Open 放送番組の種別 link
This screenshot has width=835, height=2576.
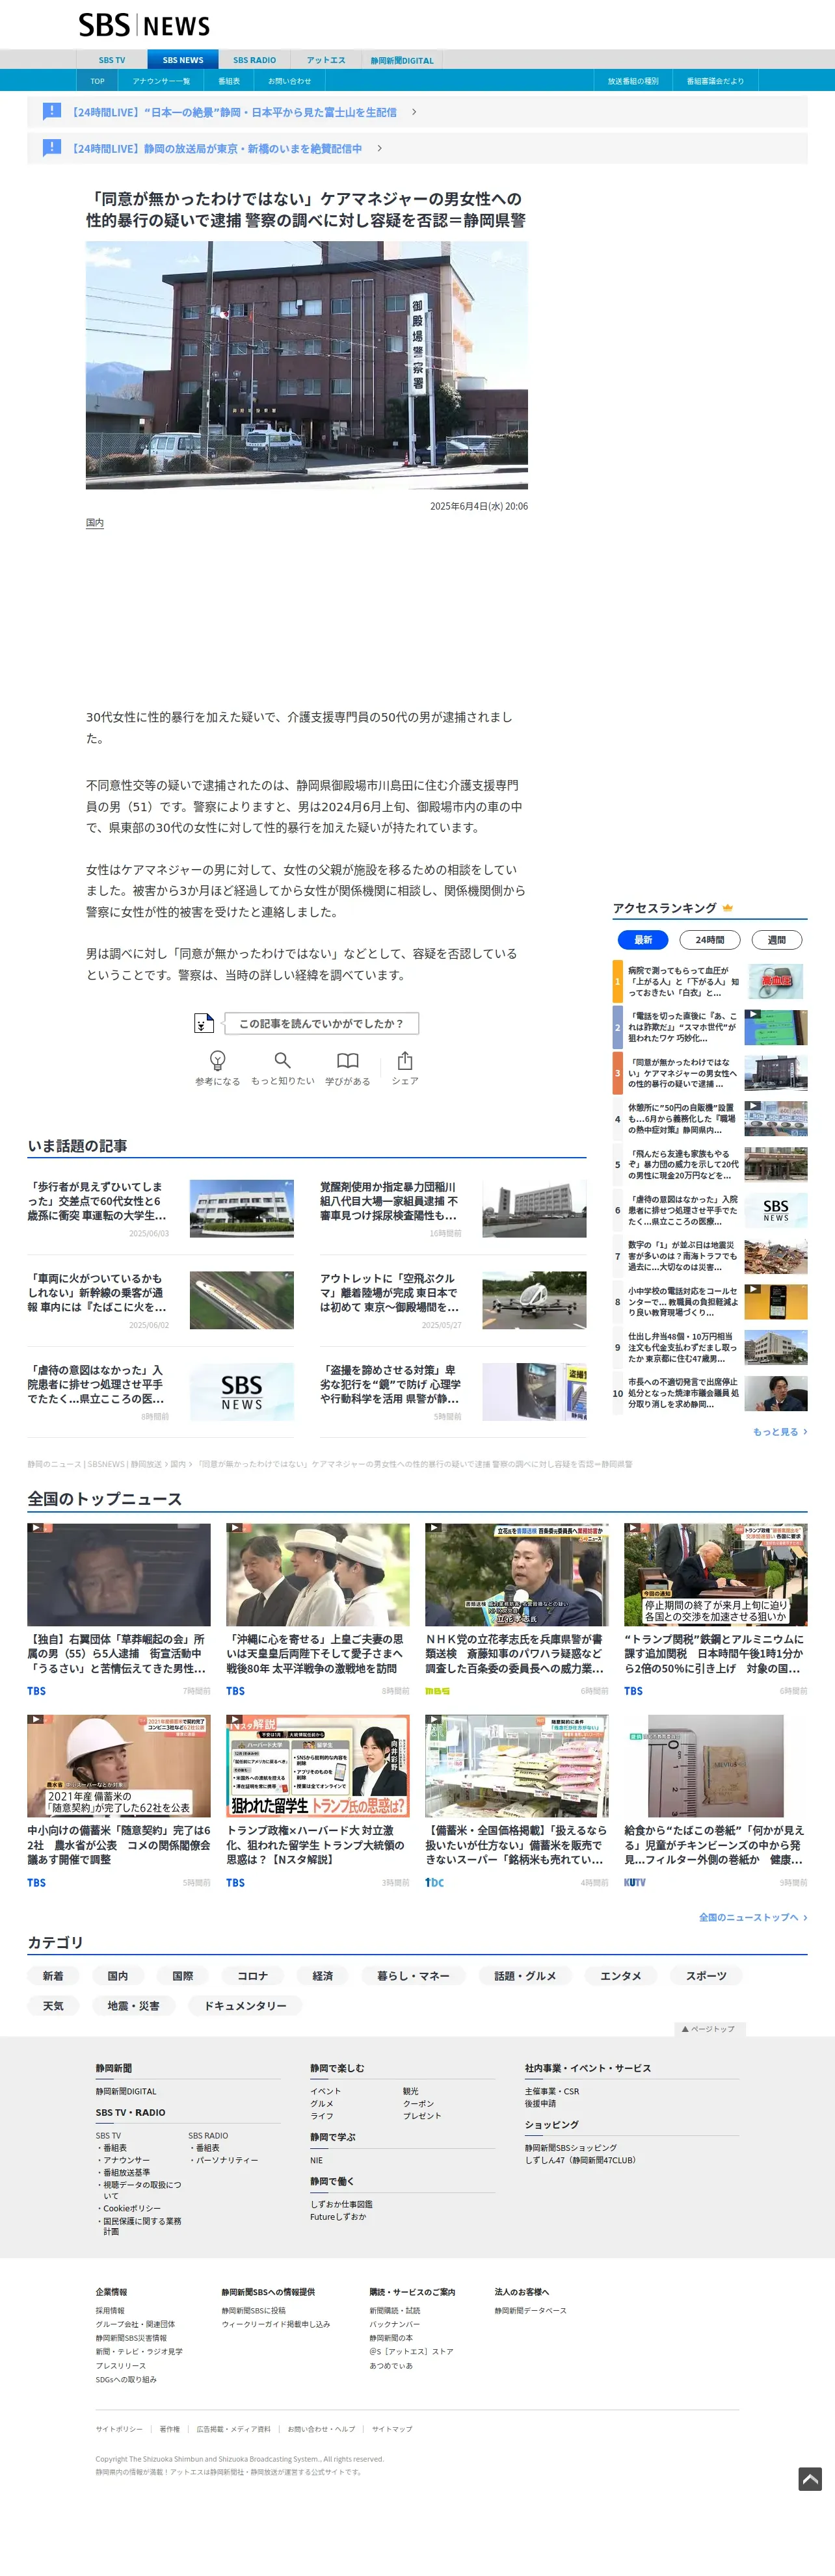click(633, 81)
